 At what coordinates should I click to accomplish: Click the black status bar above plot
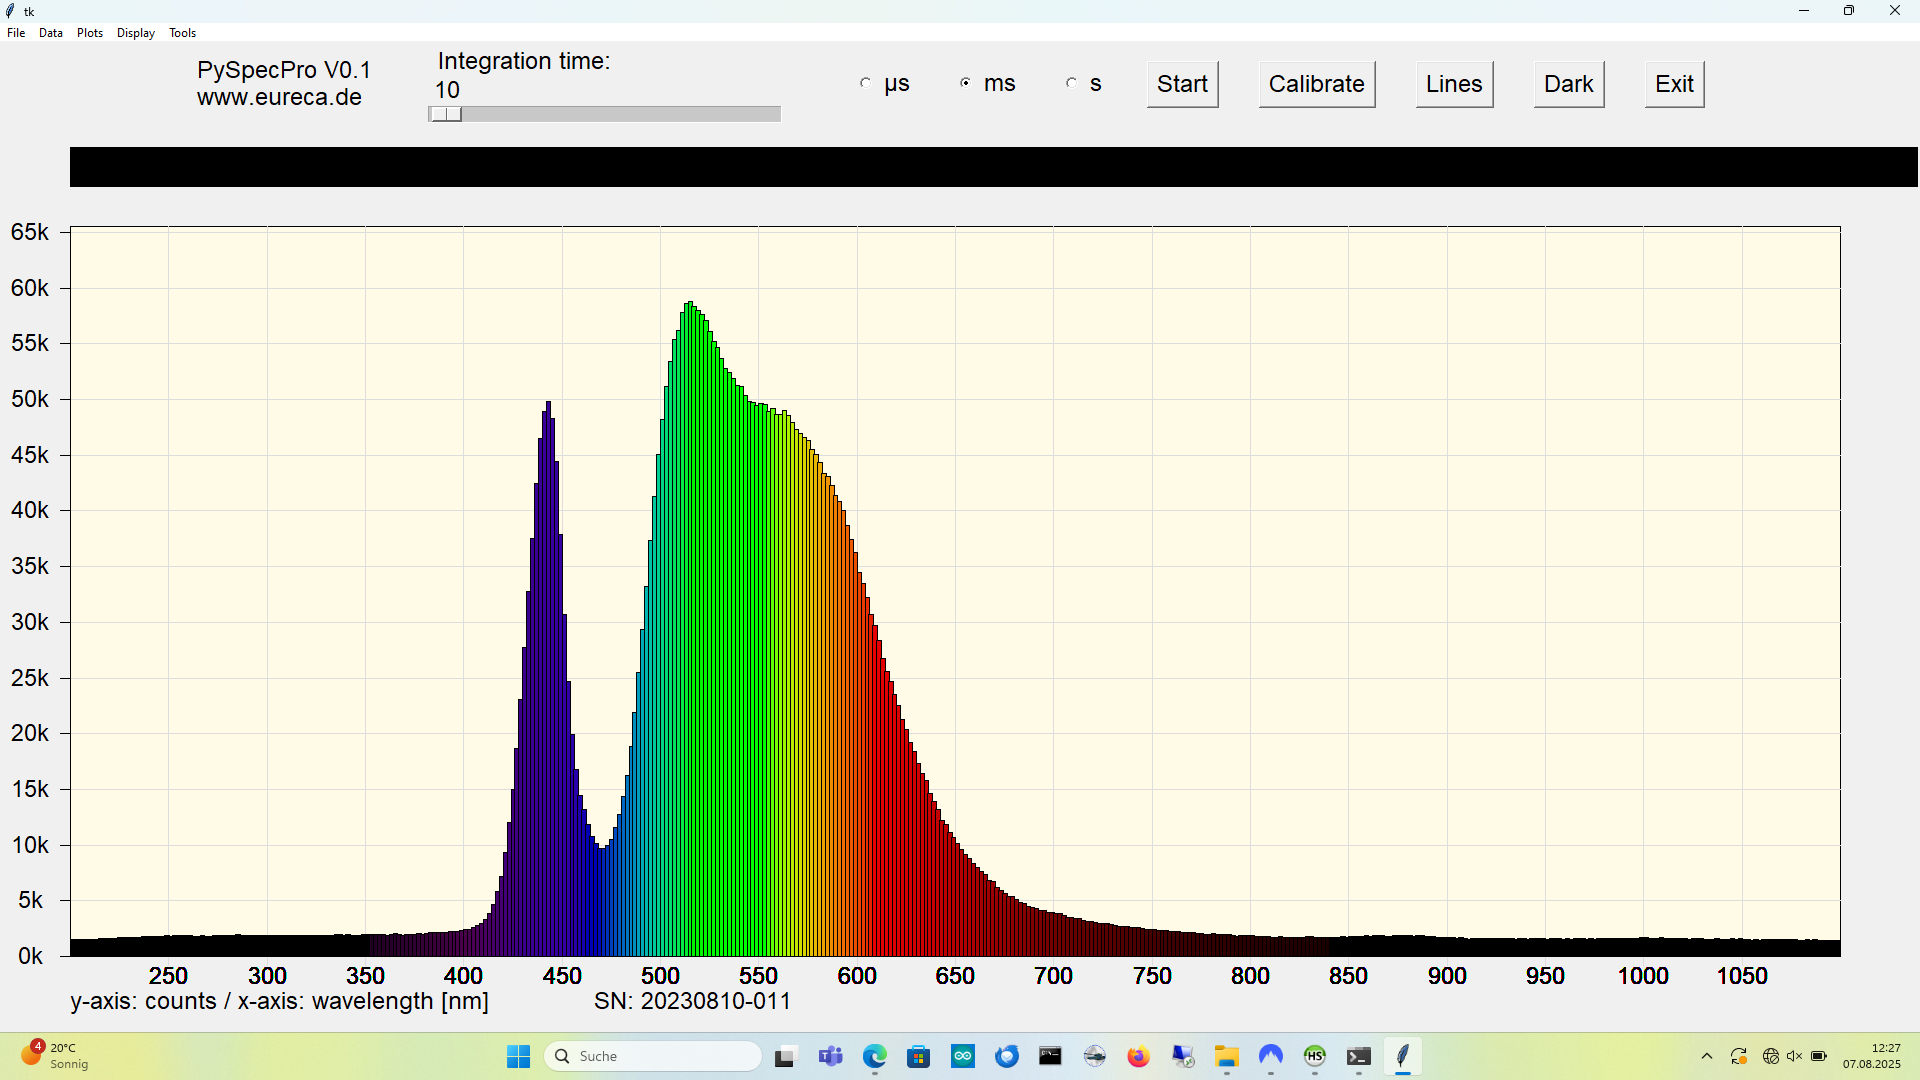pos(994,167)
